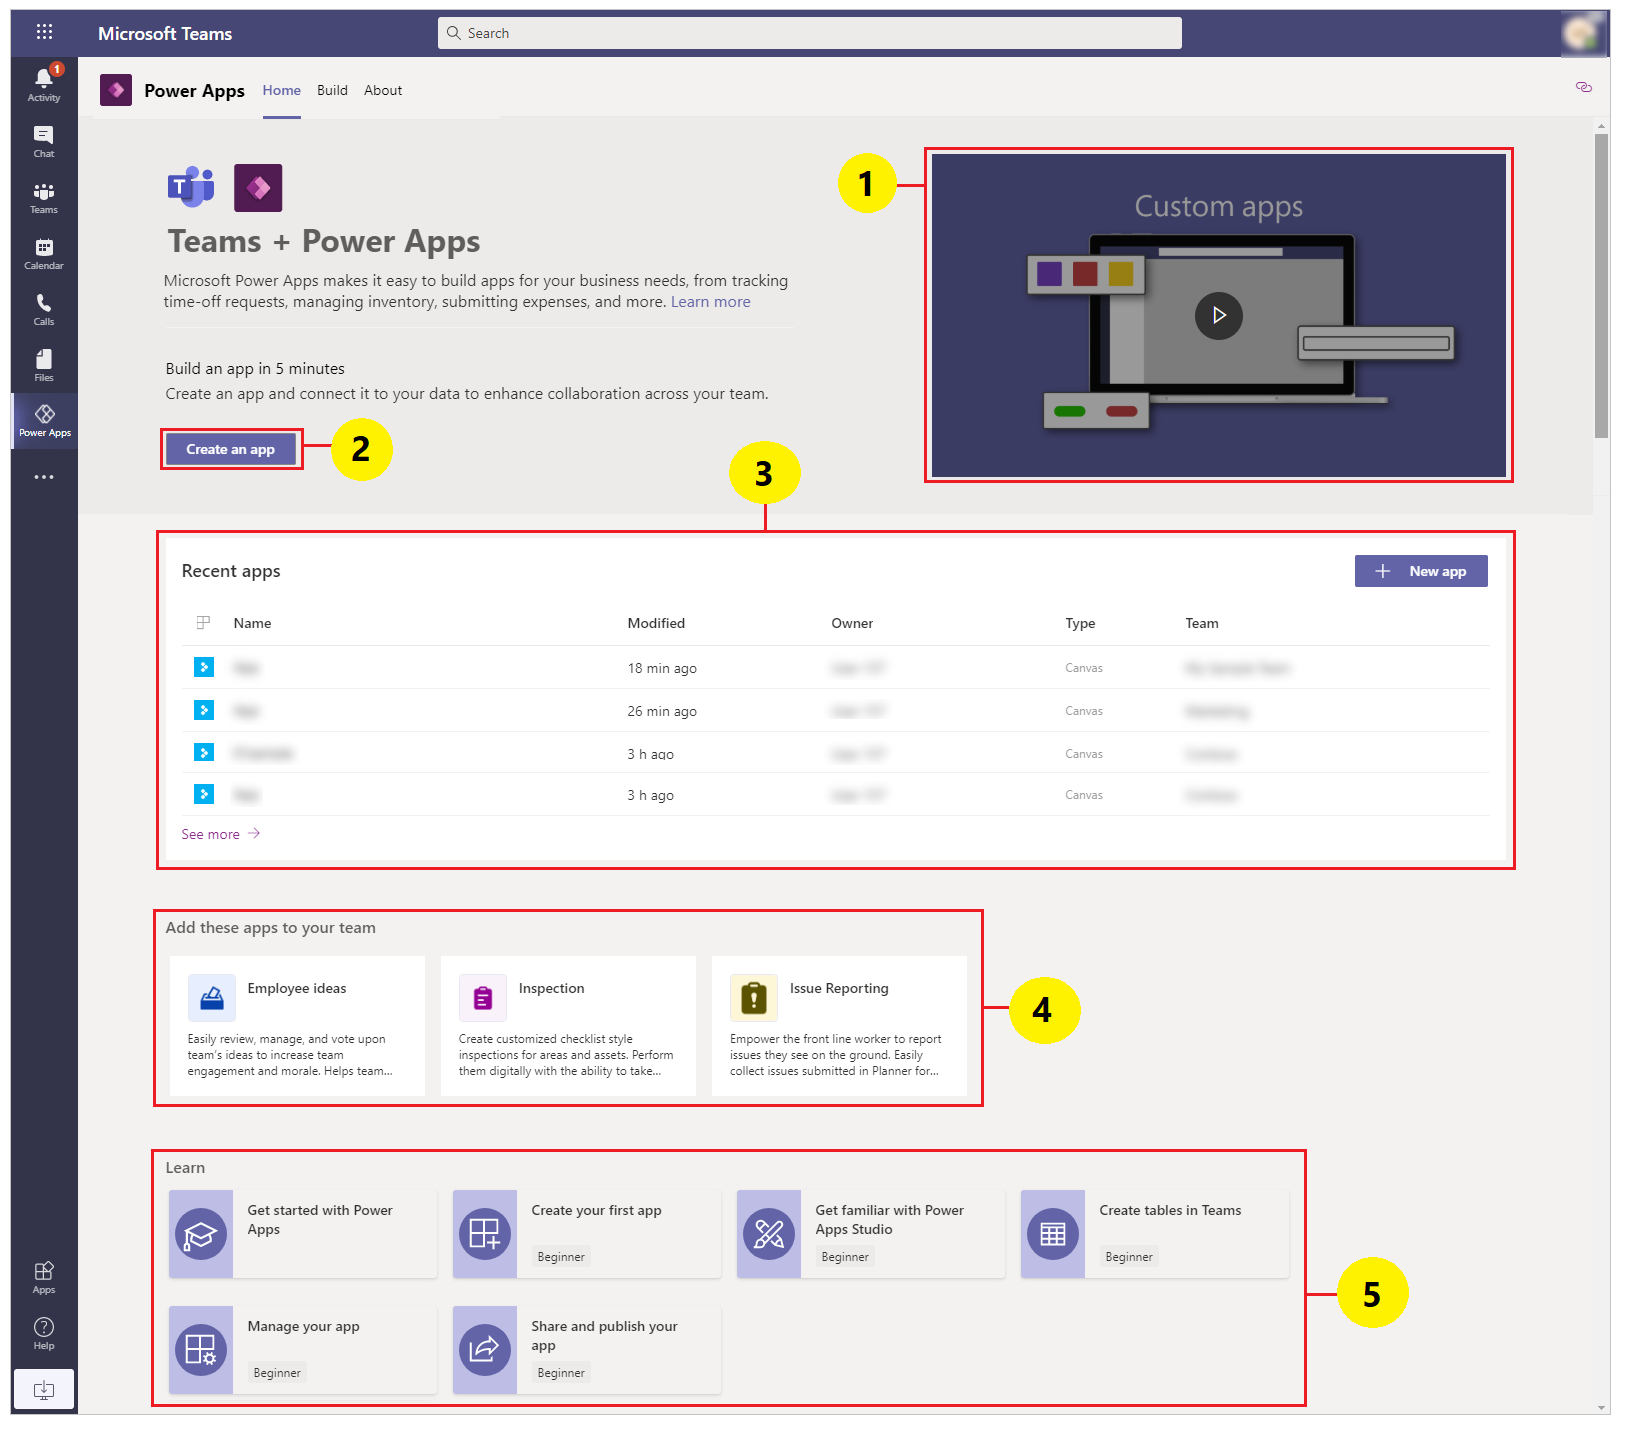
Task: Click the Issue Reporting app icon
Action: tap(754, 997)
